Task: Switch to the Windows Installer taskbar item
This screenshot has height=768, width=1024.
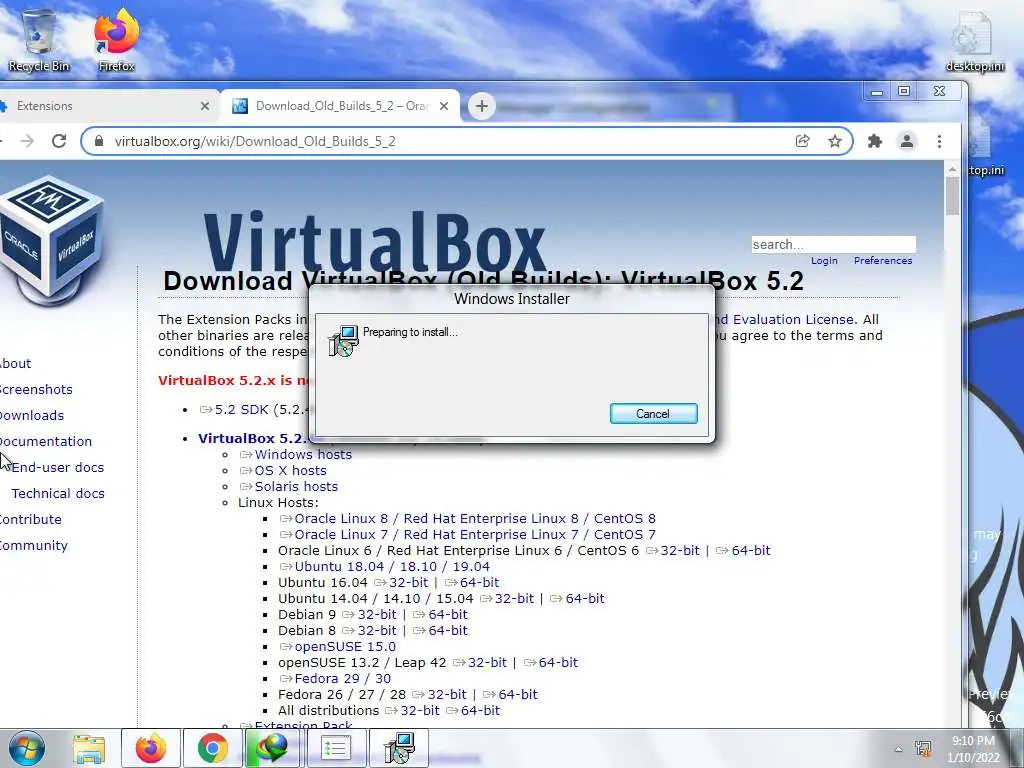Action: pos(398,748)
